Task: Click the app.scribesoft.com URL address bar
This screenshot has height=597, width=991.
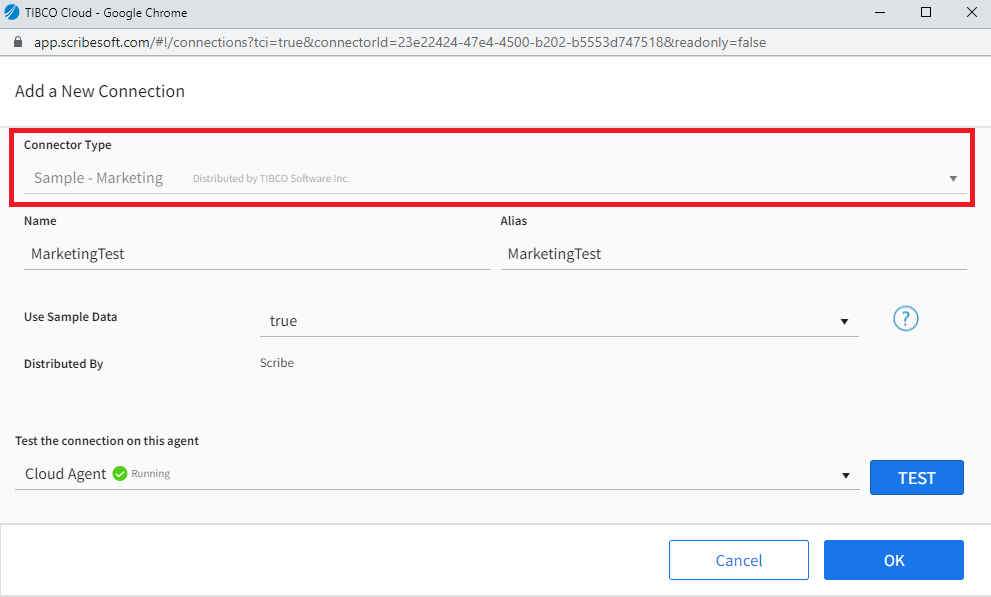Action: (x=399, y=42)
